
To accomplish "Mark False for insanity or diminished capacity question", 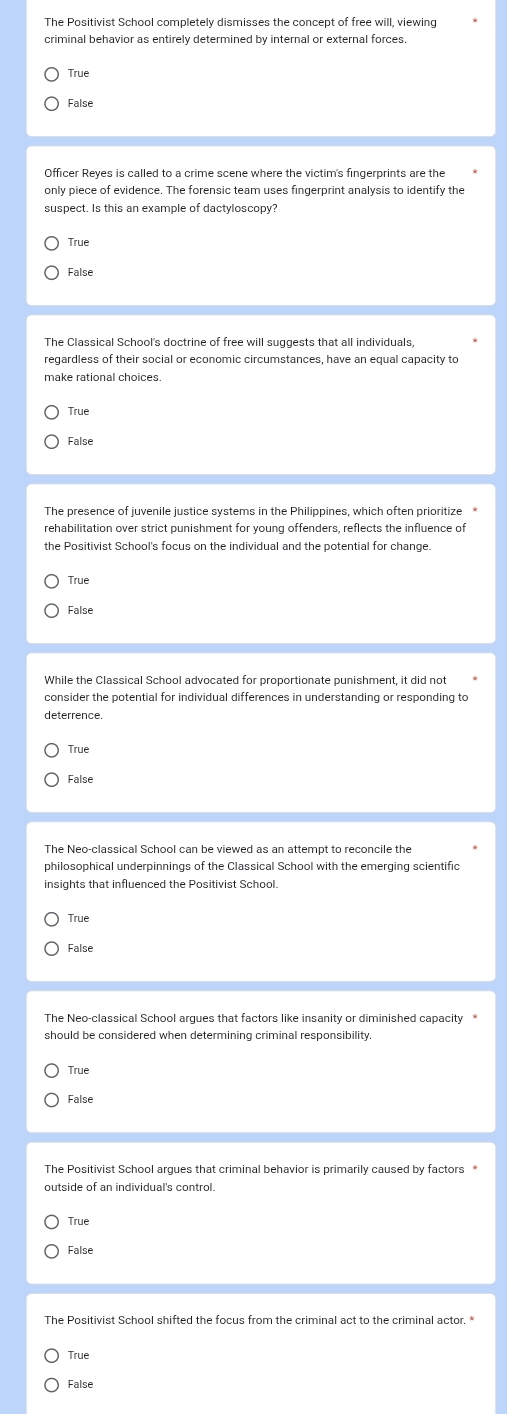I will coord(52,1100).
